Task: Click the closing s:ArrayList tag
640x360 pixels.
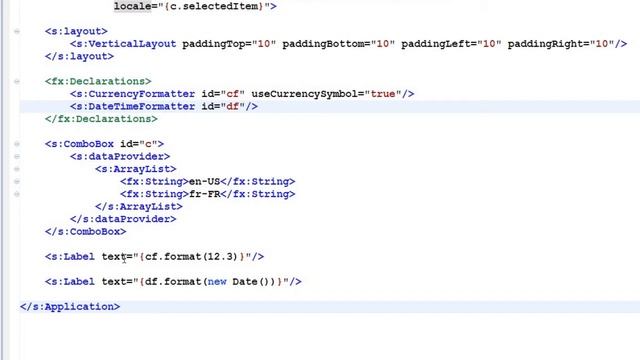Action: point(139,207)
